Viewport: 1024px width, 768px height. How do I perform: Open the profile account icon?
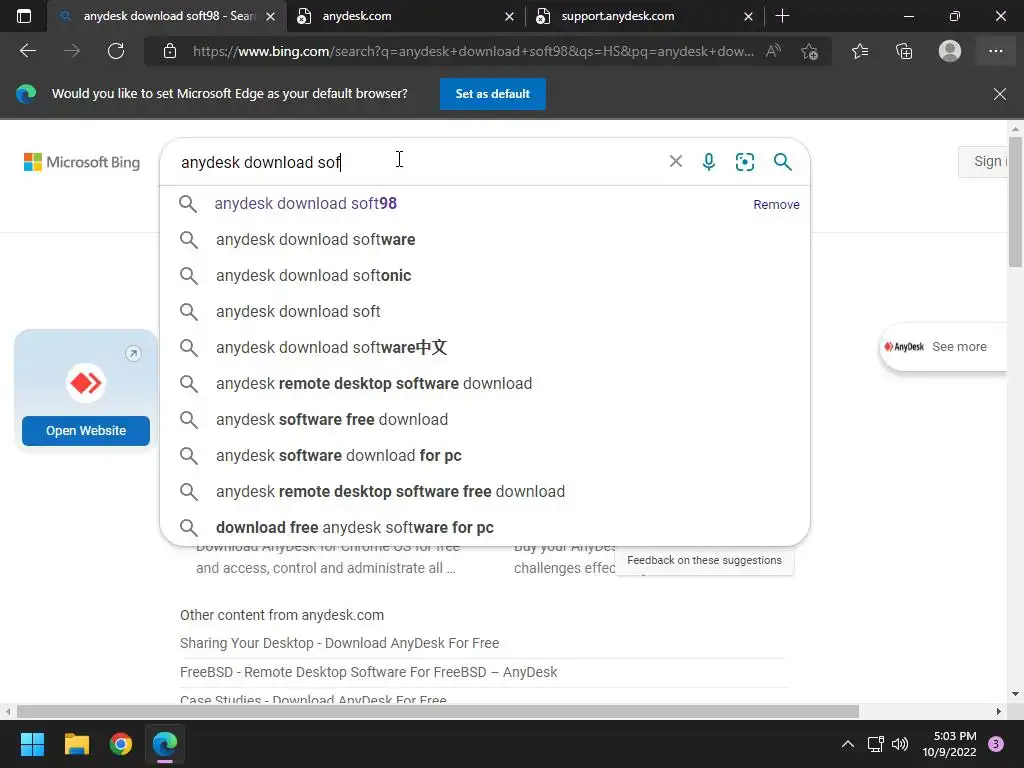point(950,51)
